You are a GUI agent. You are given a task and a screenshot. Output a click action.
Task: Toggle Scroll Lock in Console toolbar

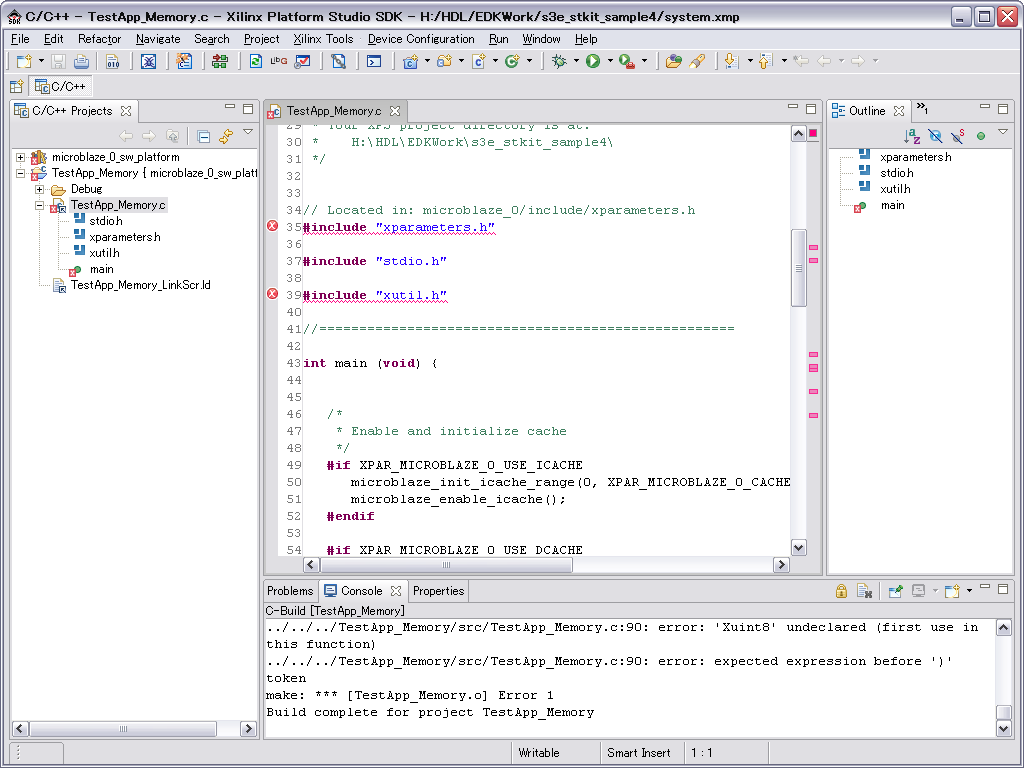click(x=841, y=591)
